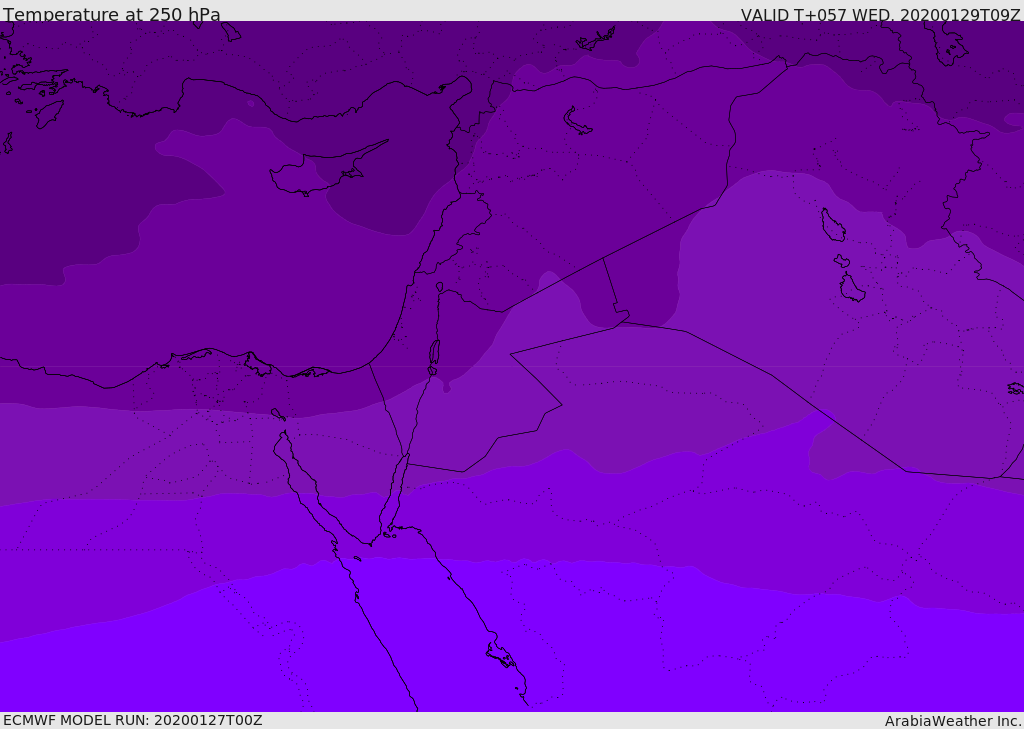The height and width of the screenshot is (729, 1024).
Task: Click the "ArabiaWeather Inc." credit text
Action: click(x=953, y=721)
